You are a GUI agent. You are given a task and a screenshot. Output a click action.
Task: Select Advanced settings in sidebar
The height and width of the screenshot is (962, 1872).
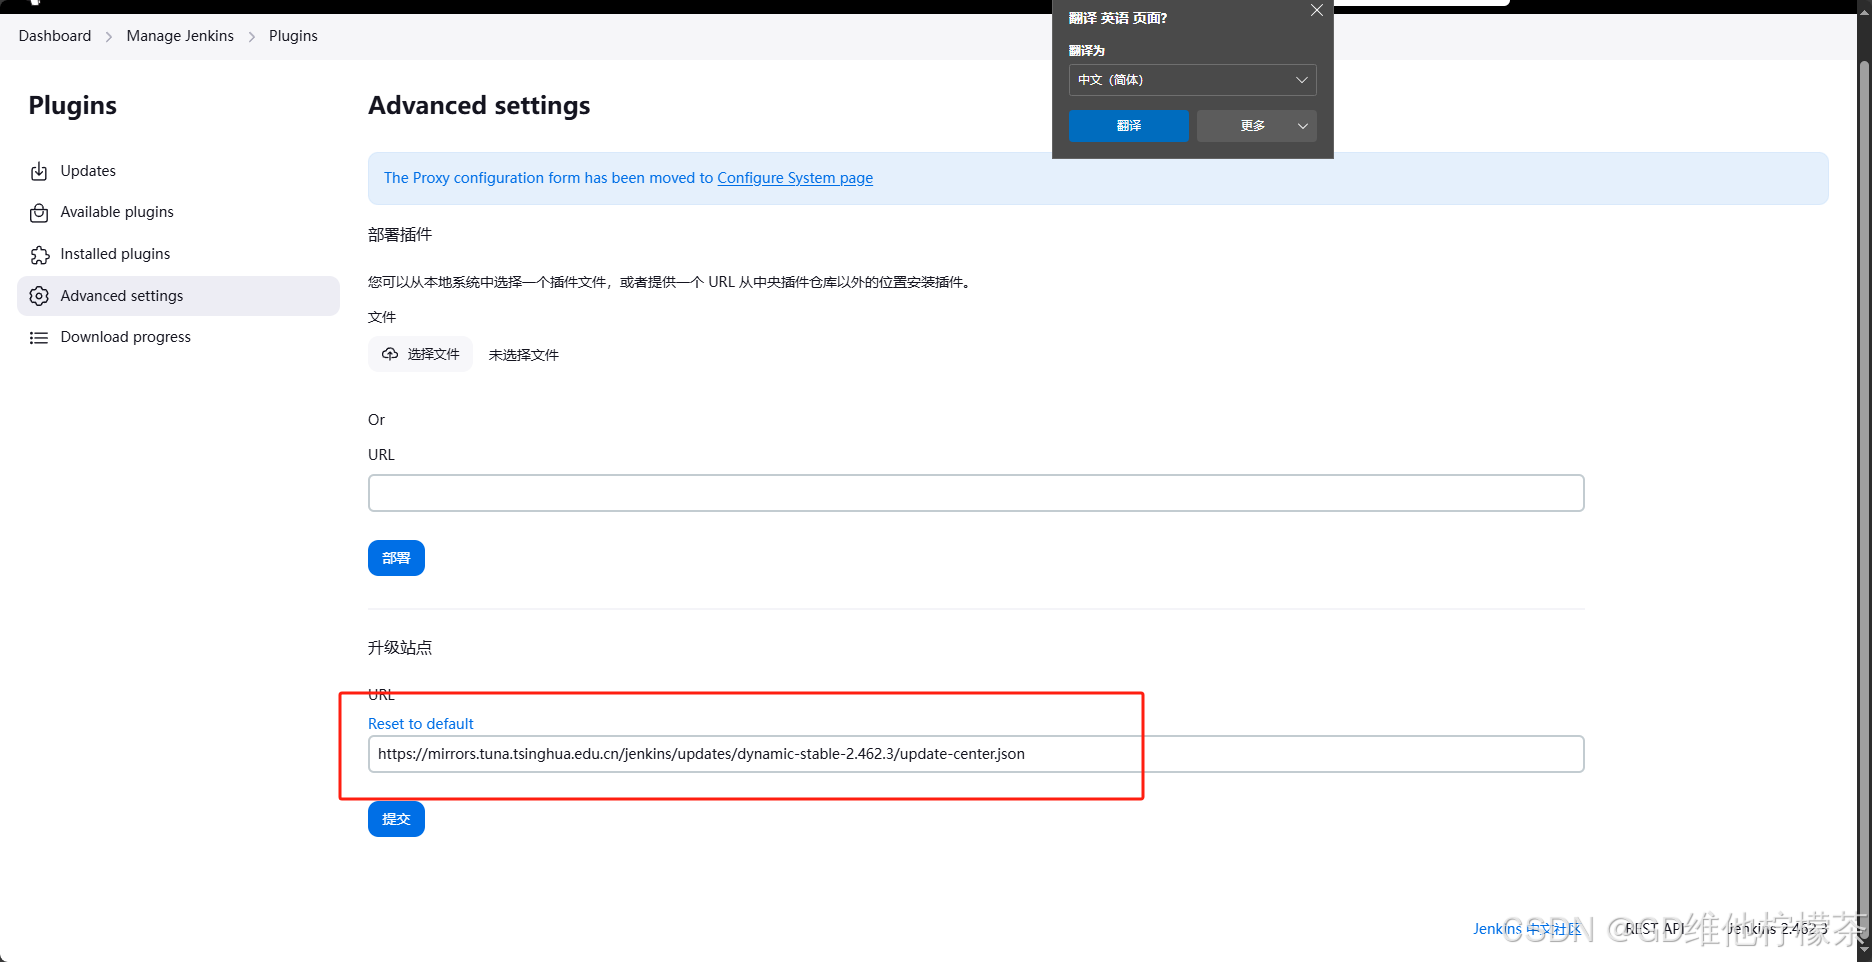click(x=178, y=296)
